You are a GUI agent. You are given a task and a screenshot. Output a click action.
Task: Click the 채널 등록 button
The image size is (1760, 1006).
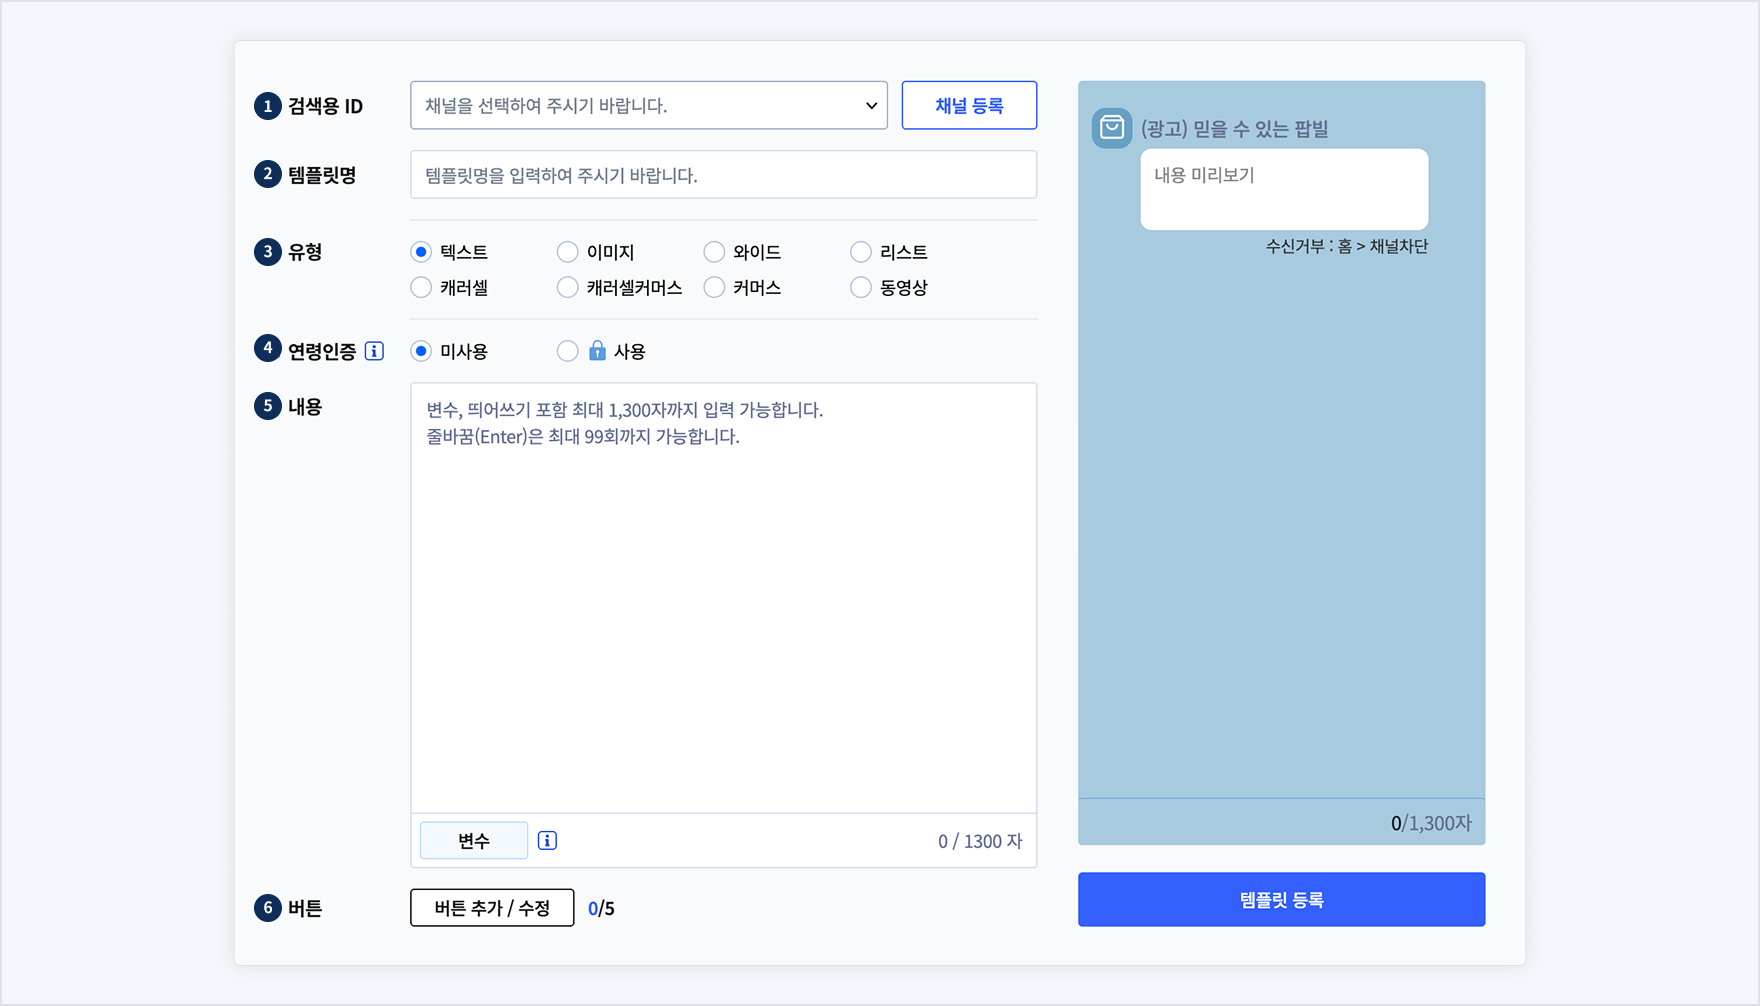pos(968,105)
